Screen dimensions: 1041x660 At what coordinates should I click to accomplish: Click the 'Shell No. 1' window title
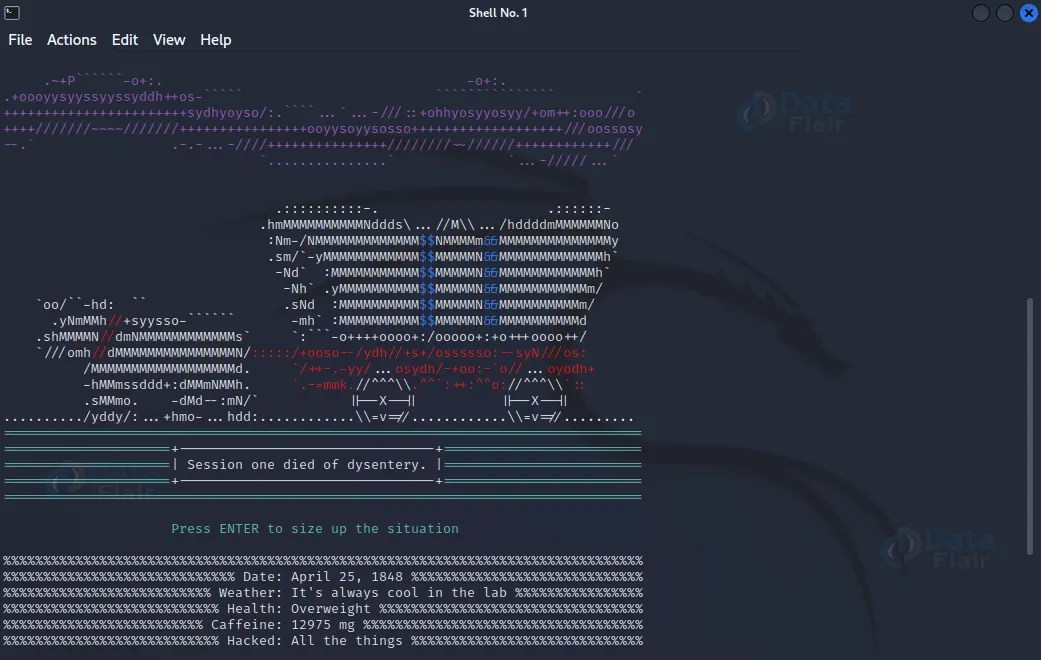(498, 13)
